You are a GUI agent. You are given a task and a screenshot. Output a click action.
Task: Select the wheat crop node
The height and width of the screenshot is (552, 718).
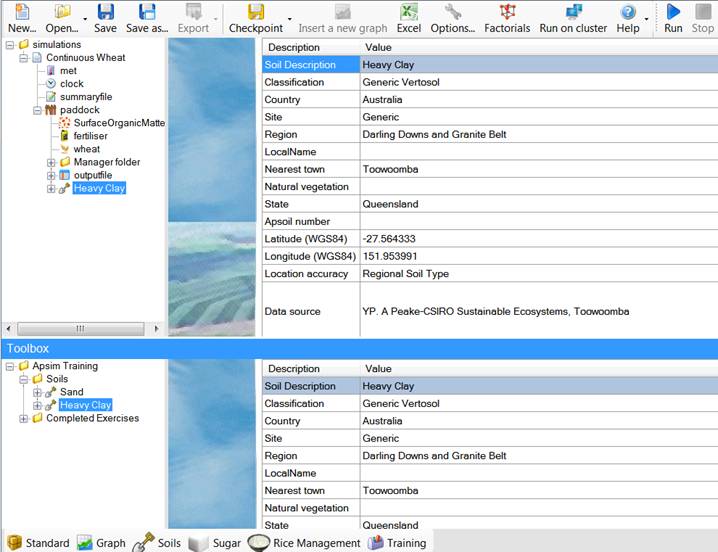[87, 149]
